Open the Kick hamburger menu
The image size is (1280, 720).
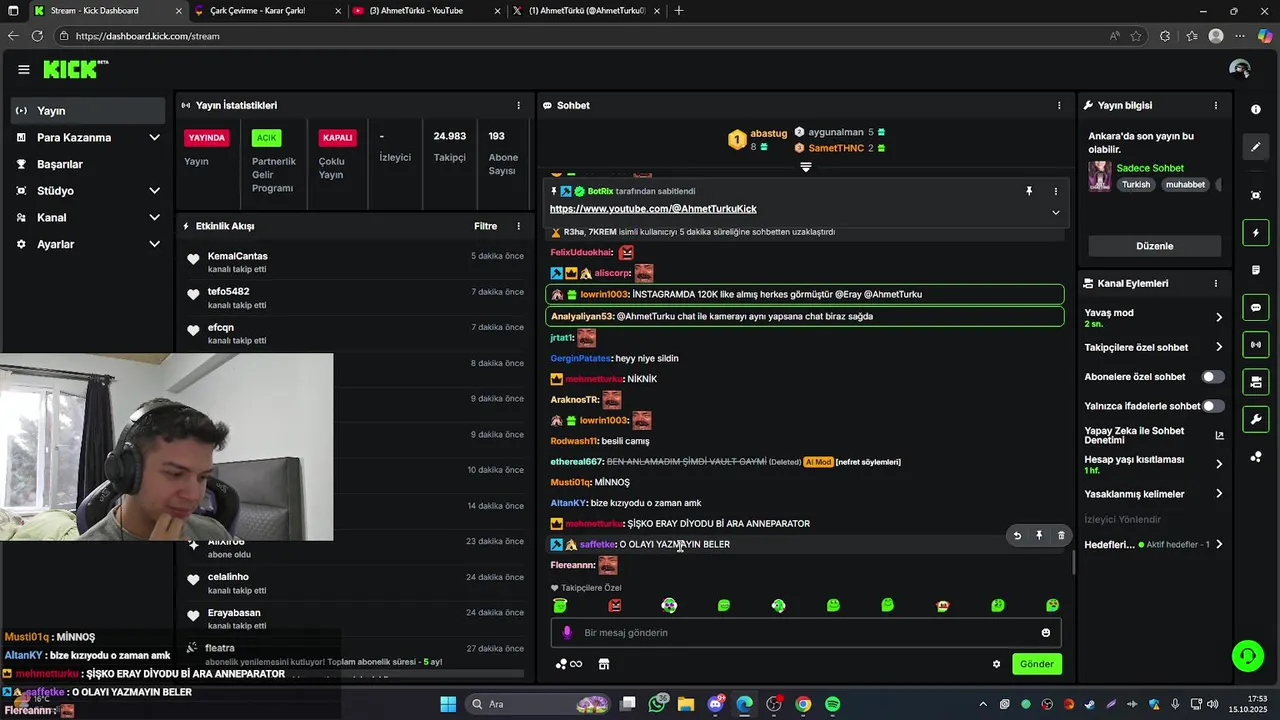pos(23,69)
